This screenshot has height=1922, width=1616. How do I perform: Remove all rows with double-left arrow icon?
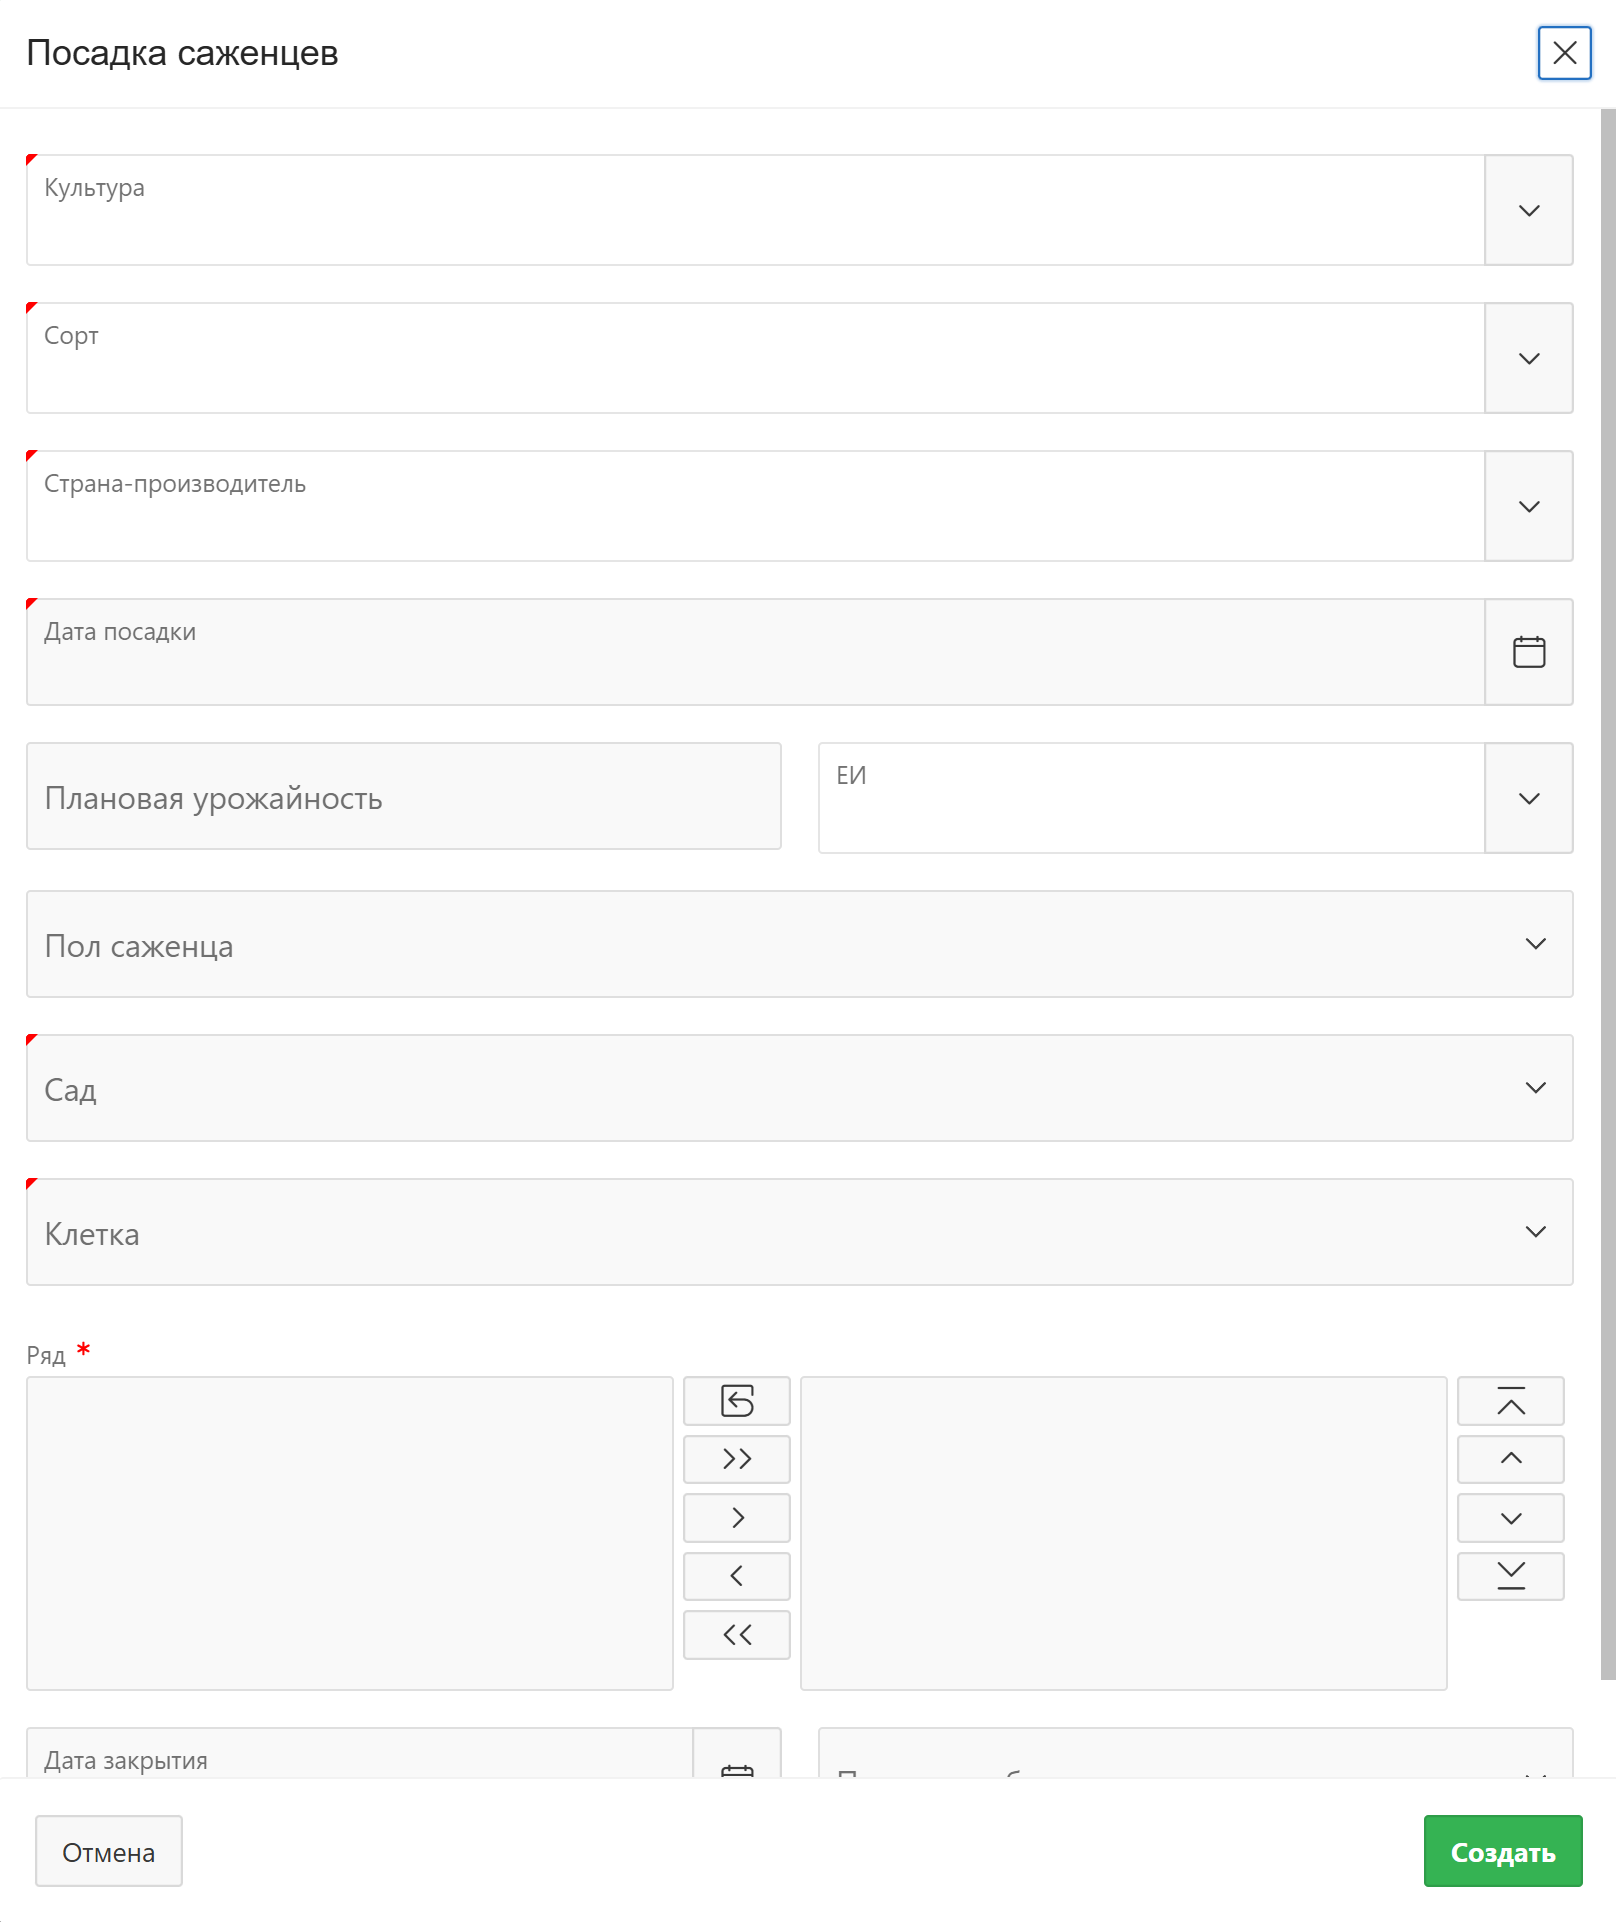(x=737, y=1635)
